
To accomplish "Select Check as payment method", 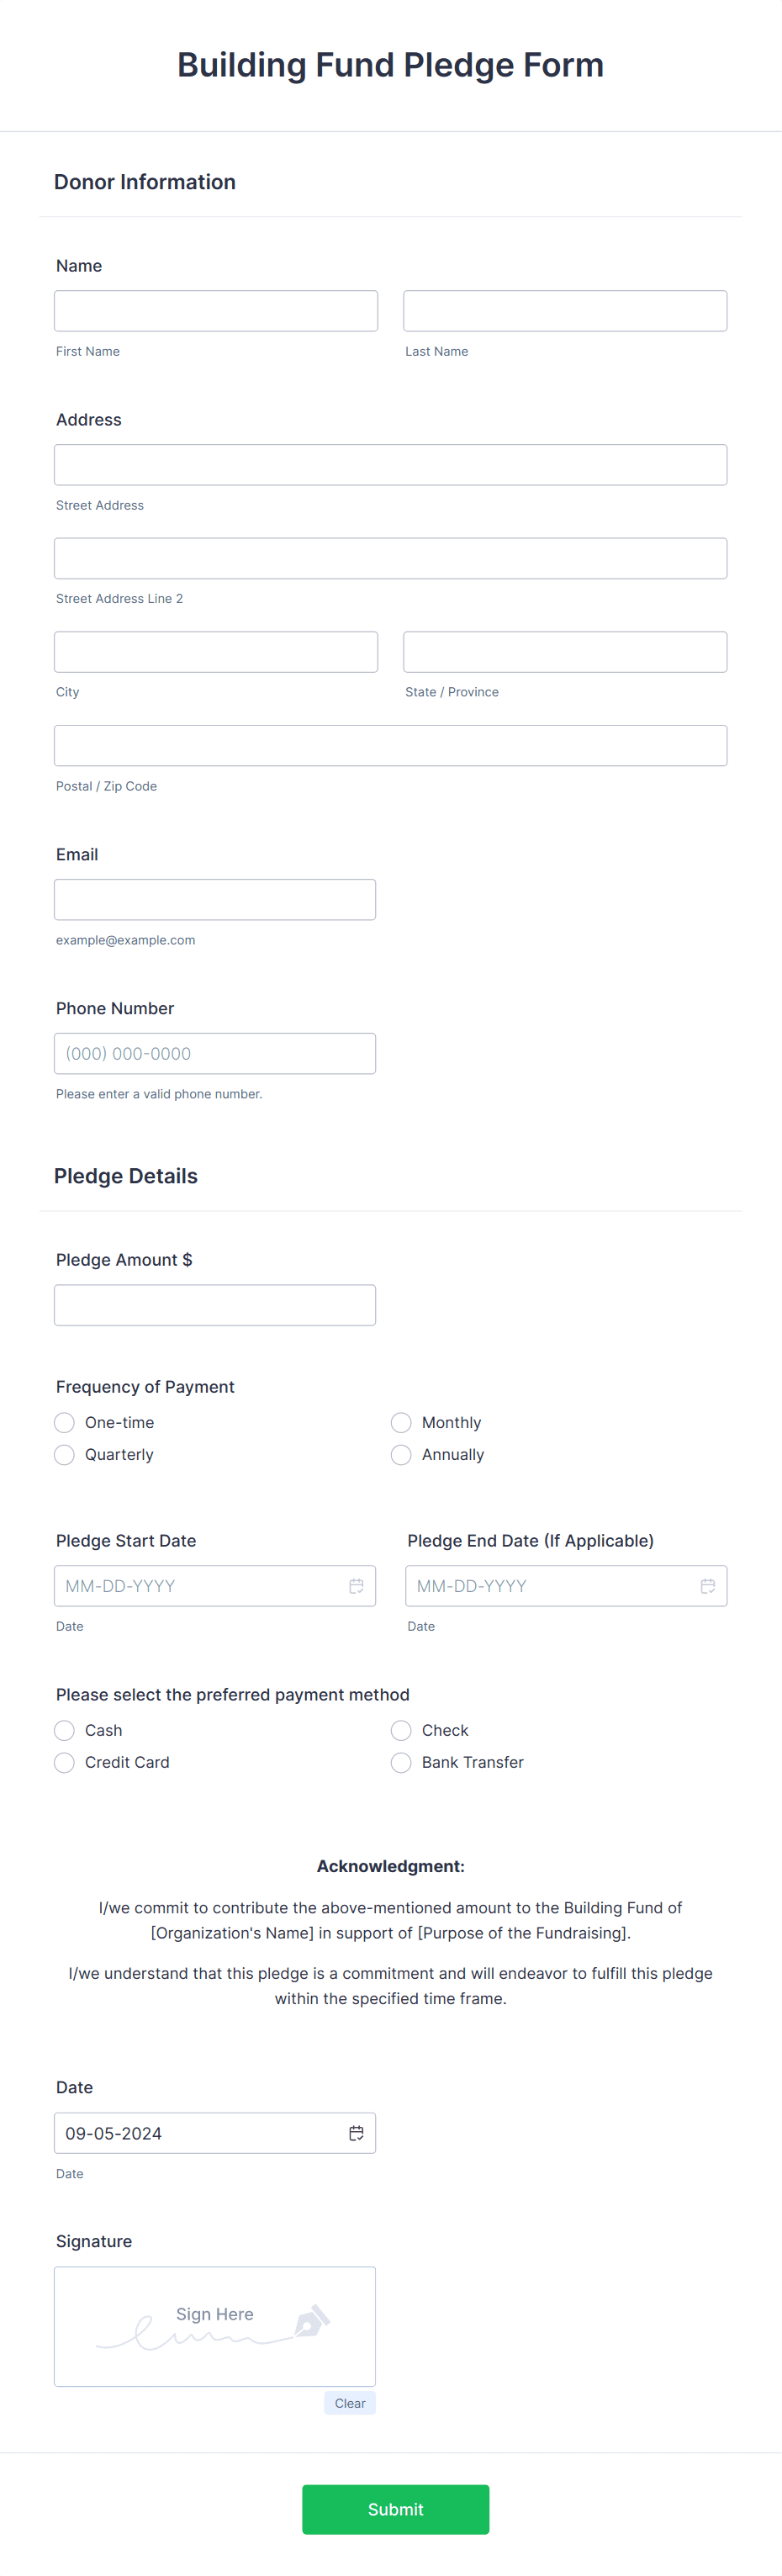I will pos(400,1730).
